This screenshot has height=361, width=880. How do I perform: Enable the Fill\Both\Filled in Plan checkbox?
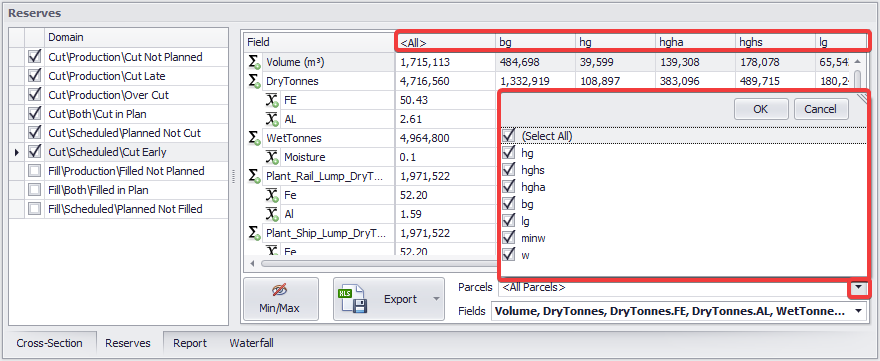(x=35, y=190)
